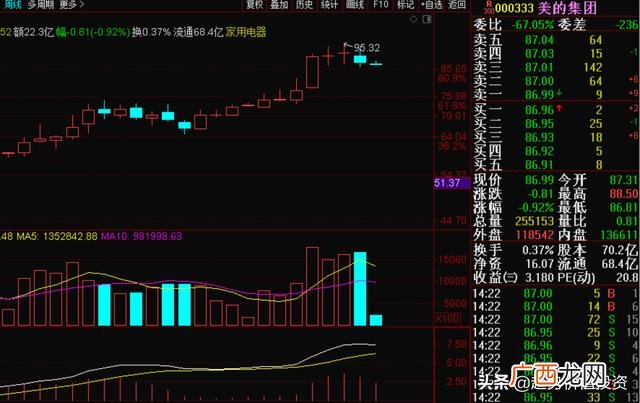Click the 返回 back button
The width and height of the screenshot is (640, 403).
tap(456, 5)
